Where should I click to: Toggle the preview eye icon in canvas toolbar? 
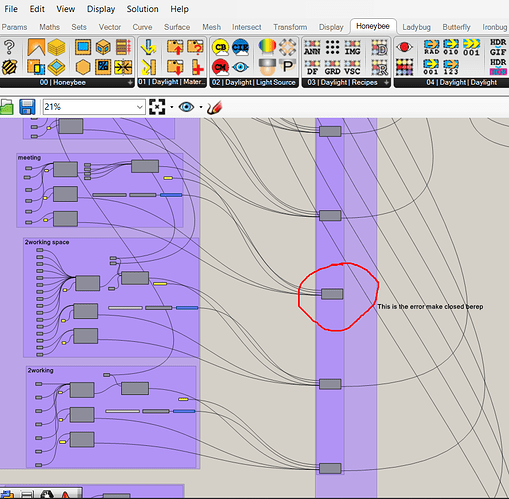click(186, 107)
